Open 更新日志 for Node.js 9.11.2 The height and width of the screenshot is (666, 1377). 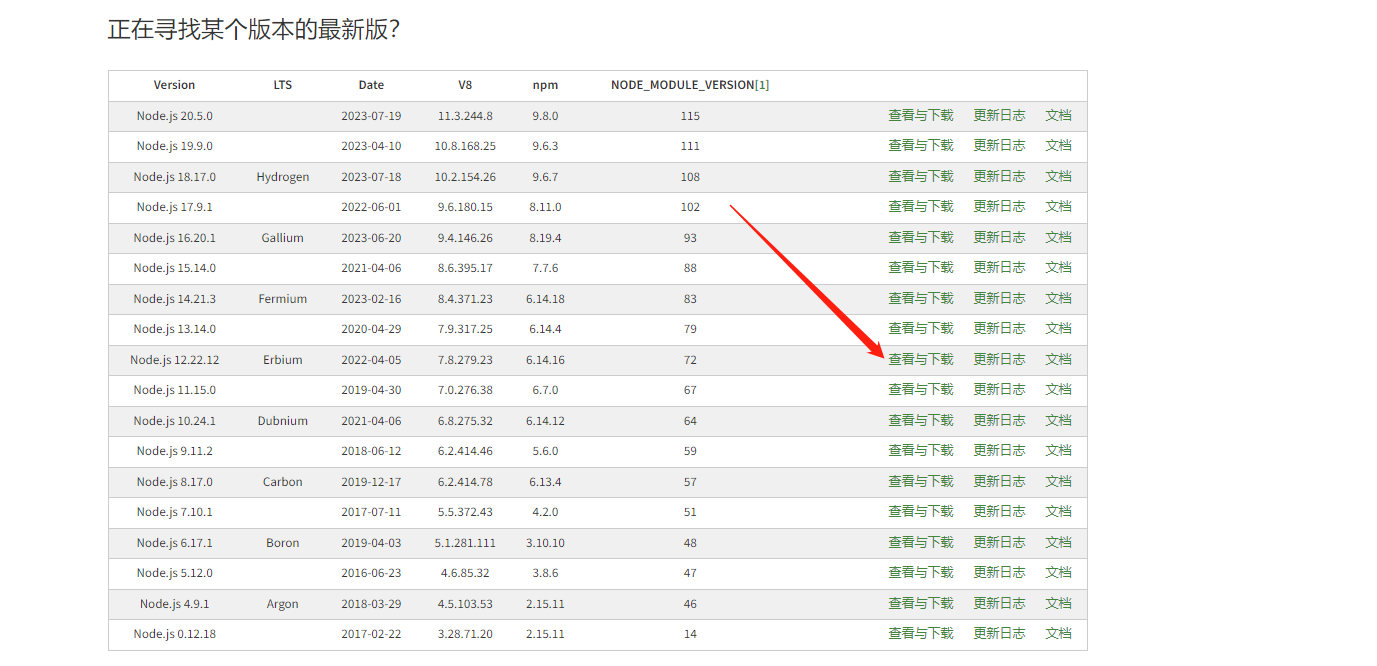[x=999, y=450]
